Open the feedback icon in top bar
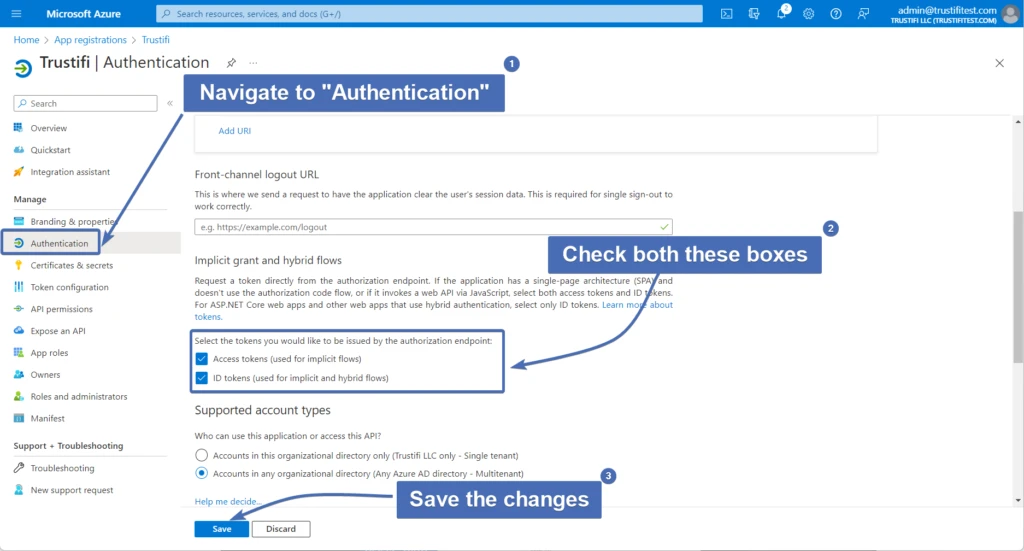 [x=863, y=14]
